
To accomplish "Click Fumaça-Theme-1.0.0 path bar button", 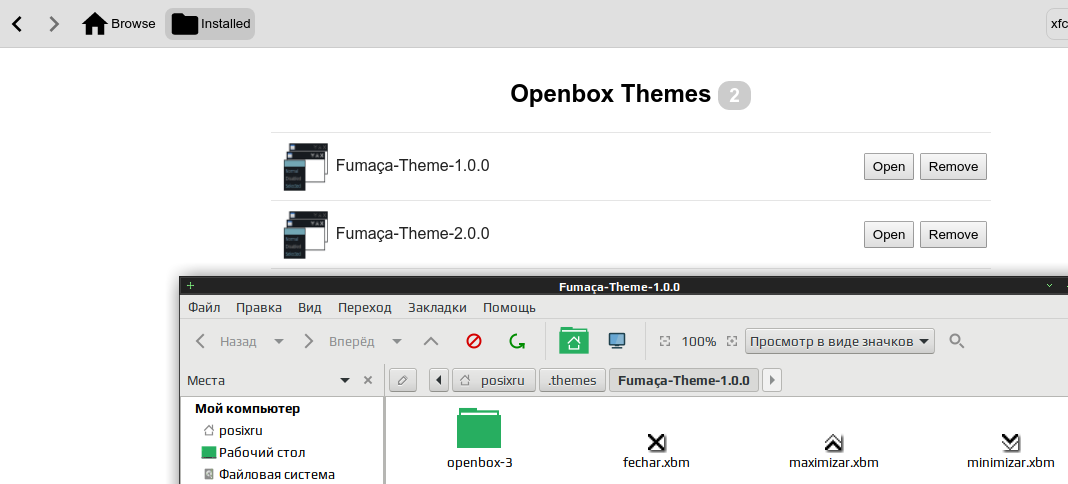I will click(x=684, y=381).
